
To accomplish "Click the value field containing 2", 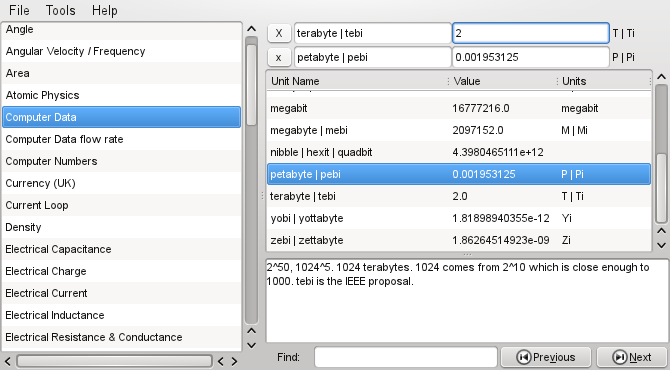I will pyautogui.click(x=530, y=33).
